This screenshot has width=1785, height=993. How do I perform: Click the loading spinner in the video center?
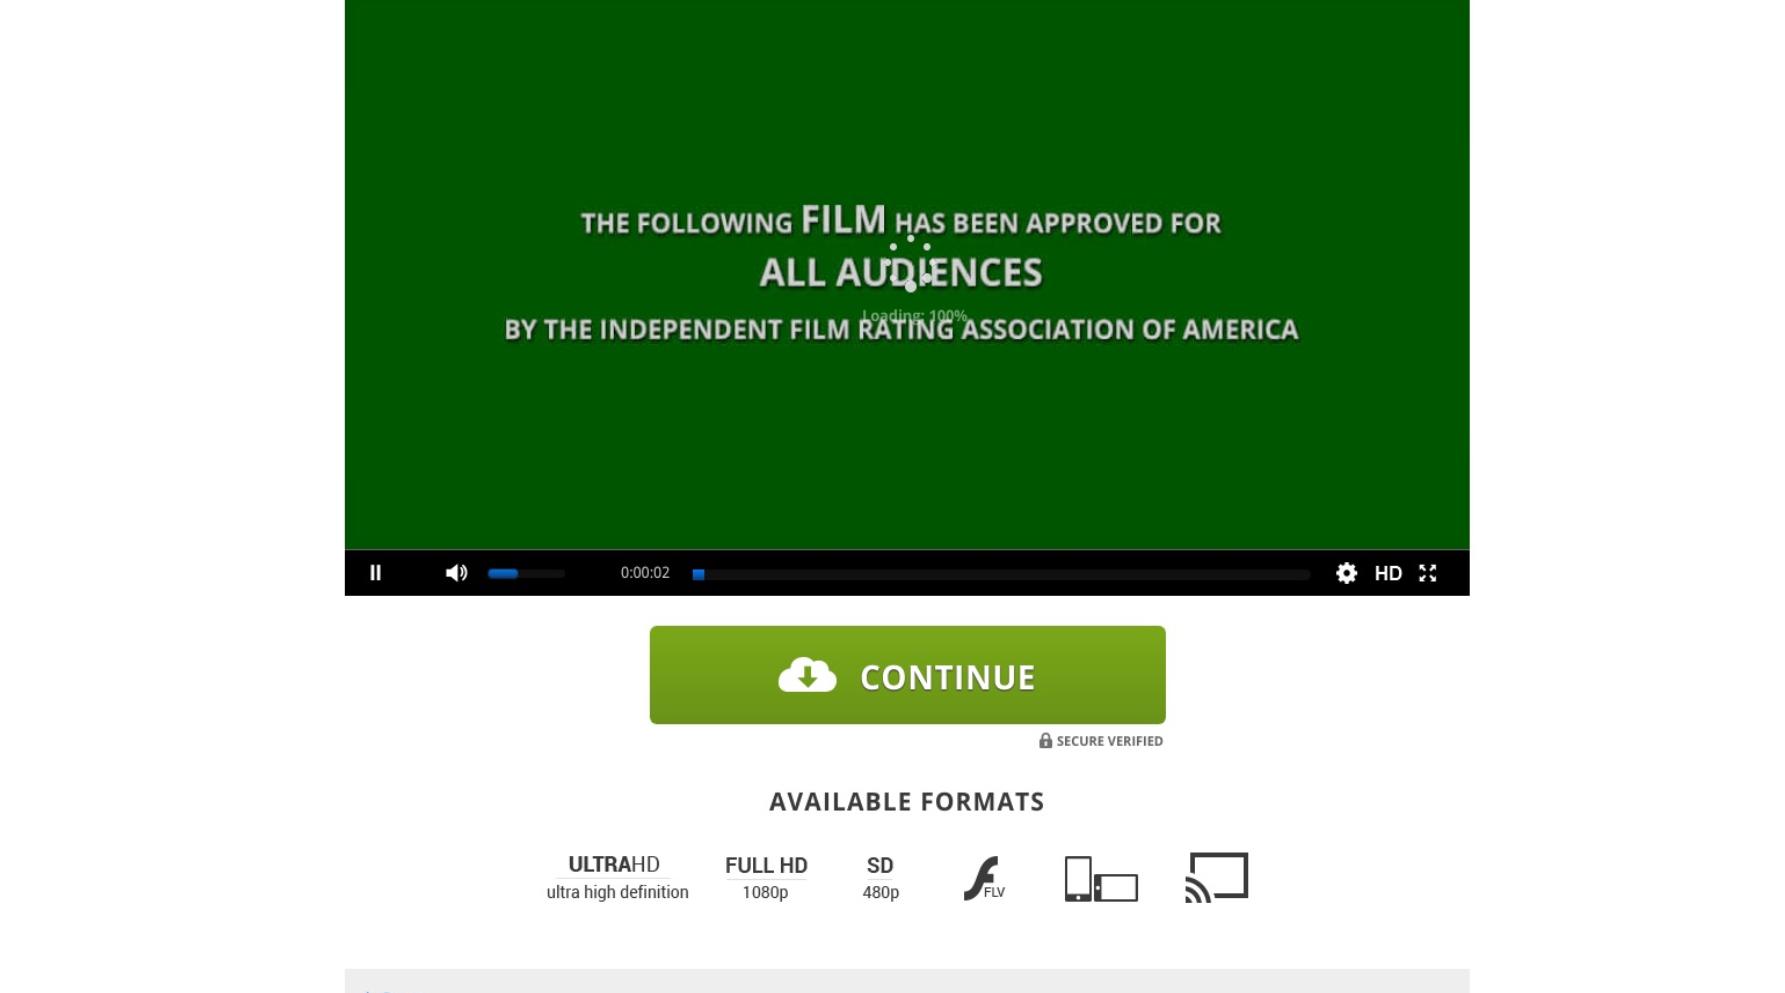[x=909, y=263]
